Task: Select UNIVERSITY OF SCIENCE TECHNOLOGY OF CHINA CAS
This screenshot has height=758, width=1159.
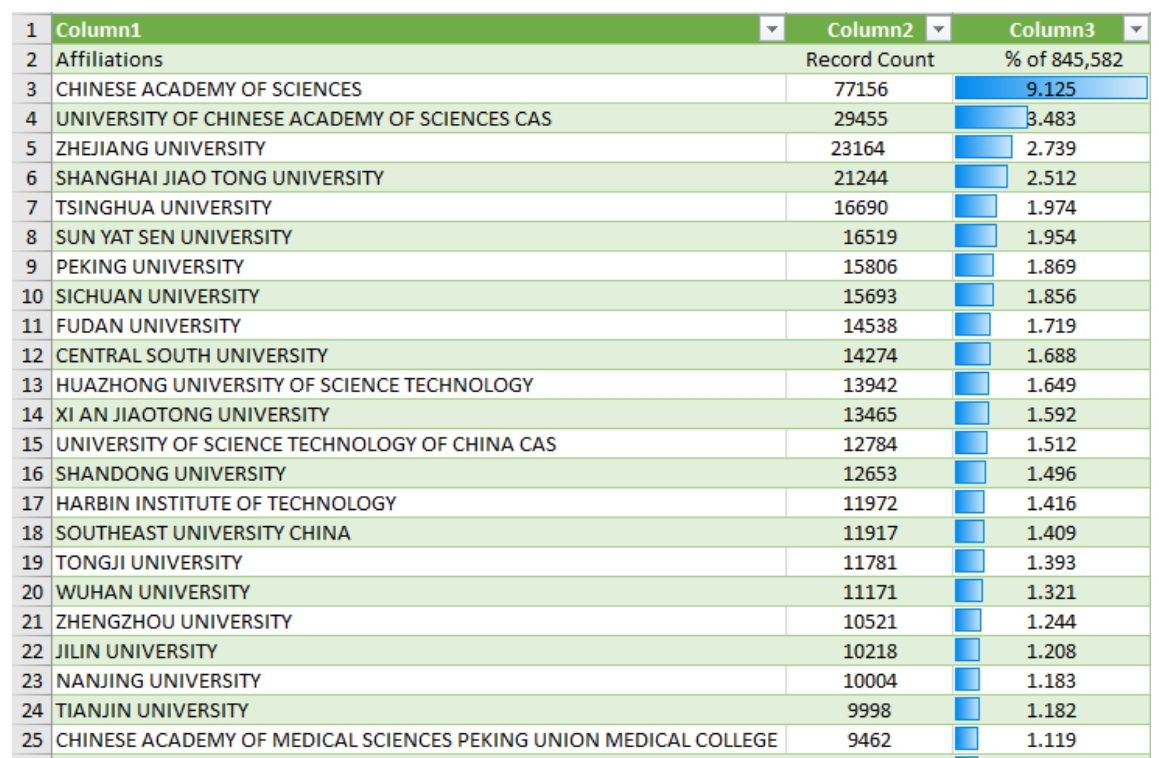Action: pyautogui.click(x=418, y=444)
